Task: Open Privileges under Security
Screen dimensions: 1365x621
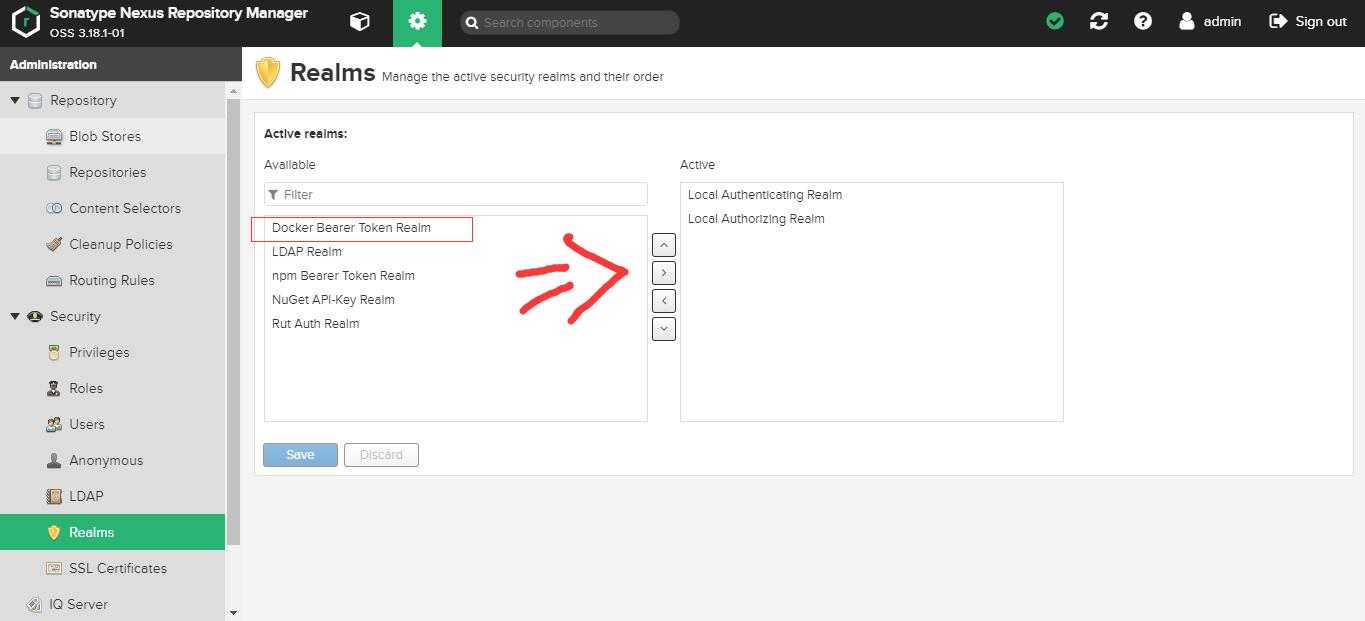Action: (99, 352)
